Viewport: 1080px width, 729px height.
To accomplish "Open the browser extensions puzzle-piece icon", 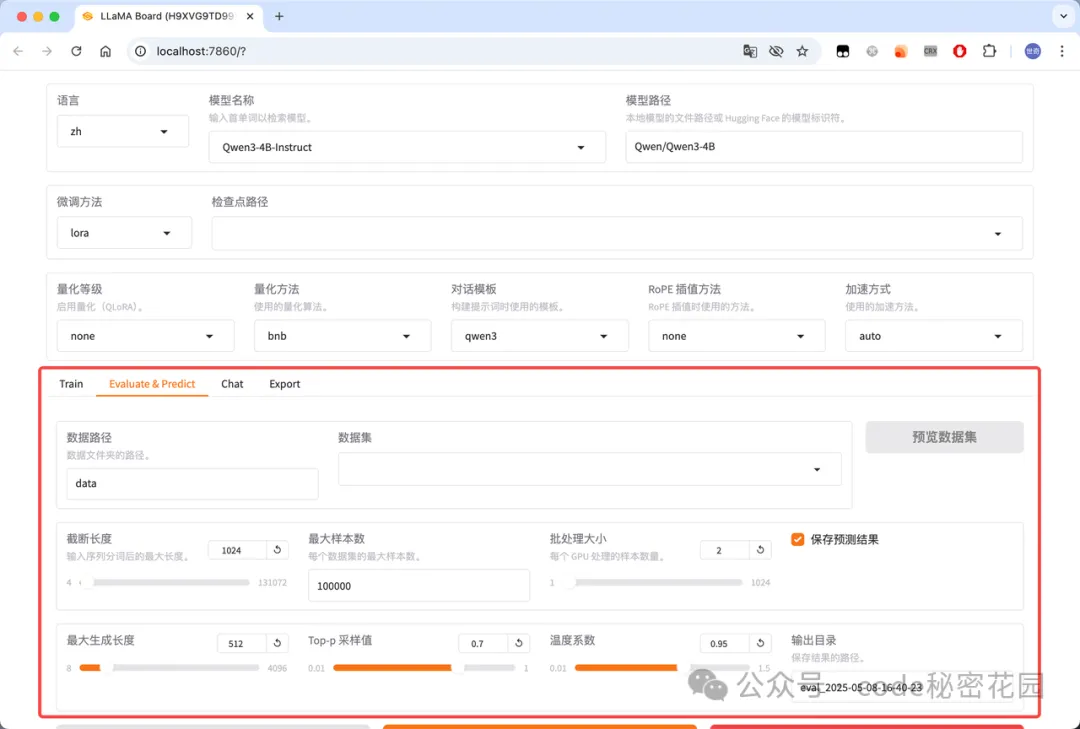I will 988,51.
